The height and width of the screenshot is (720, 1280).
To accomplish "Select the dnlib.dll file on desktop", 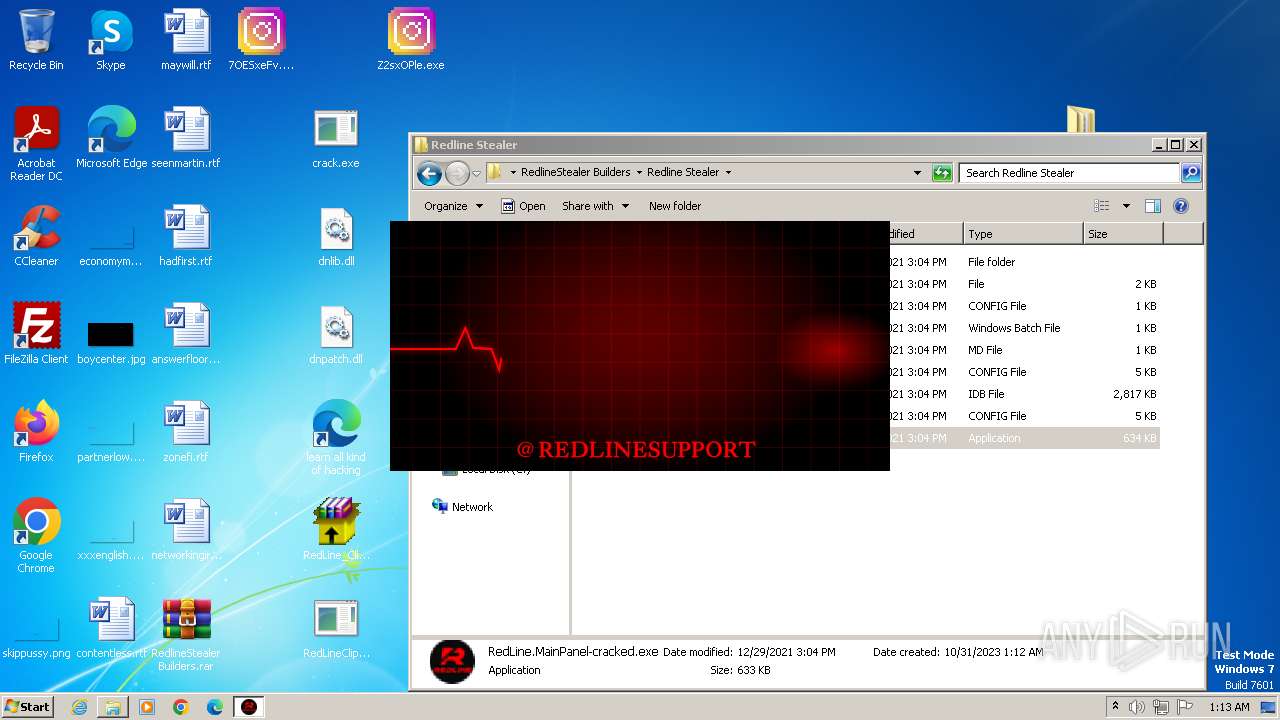I will [x=336, y=236].
